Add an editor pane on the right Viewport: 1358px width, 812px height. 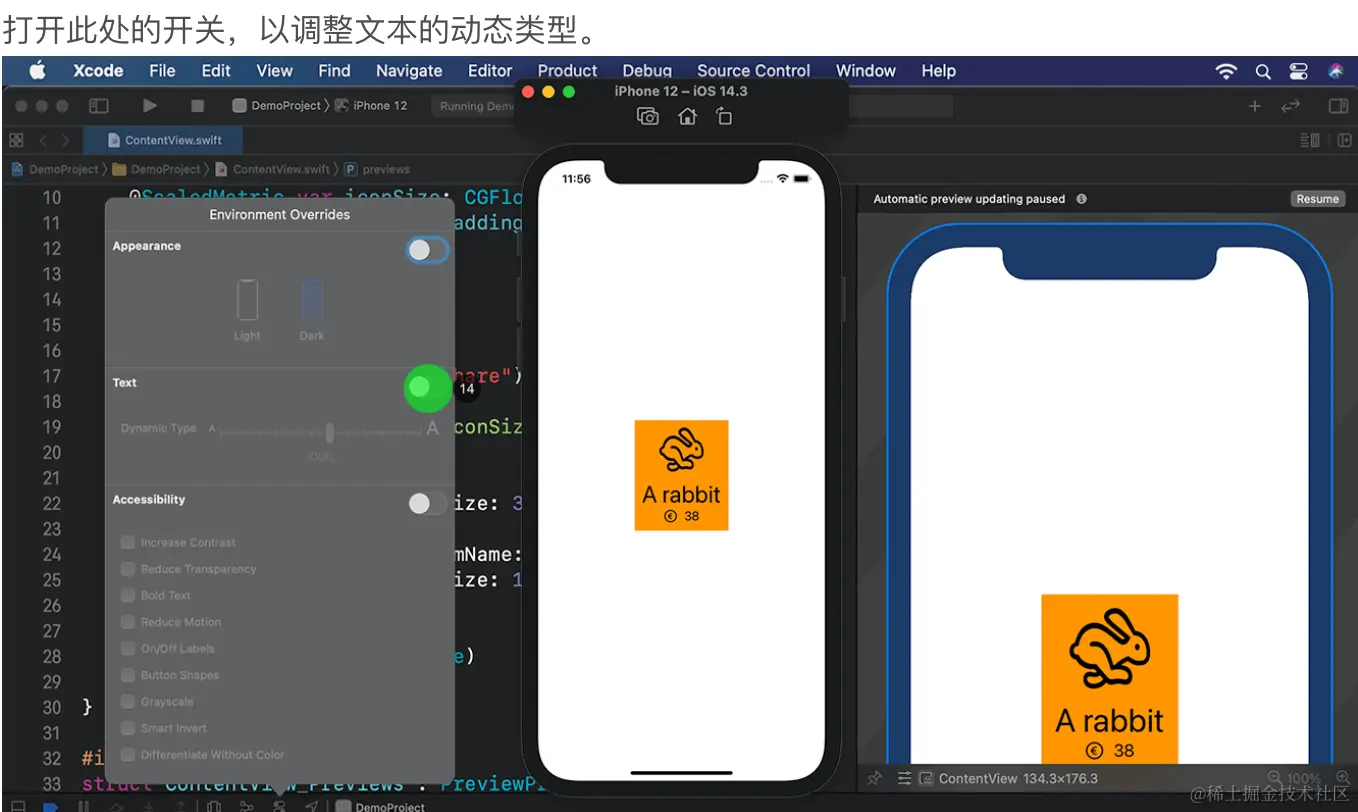(1344, 140)
